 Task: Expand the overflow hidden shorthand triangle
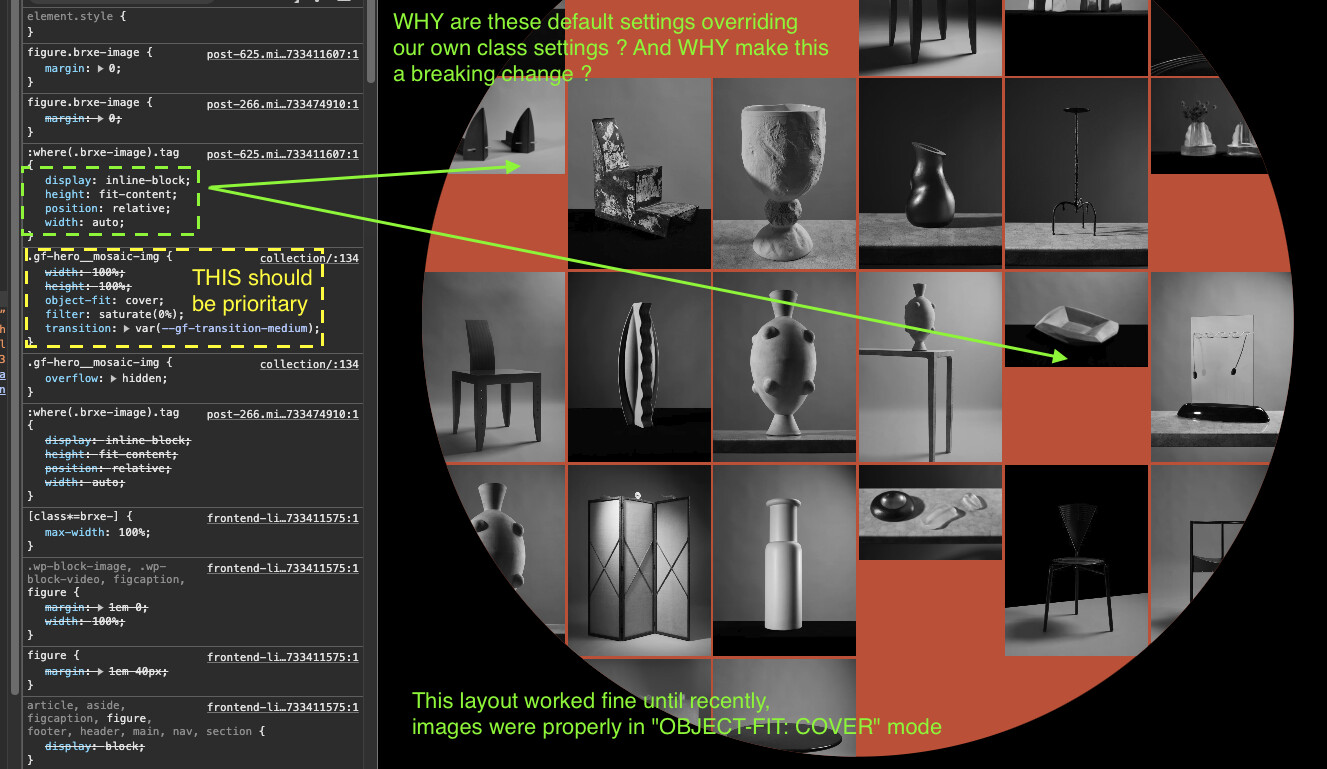click(114, 379)
